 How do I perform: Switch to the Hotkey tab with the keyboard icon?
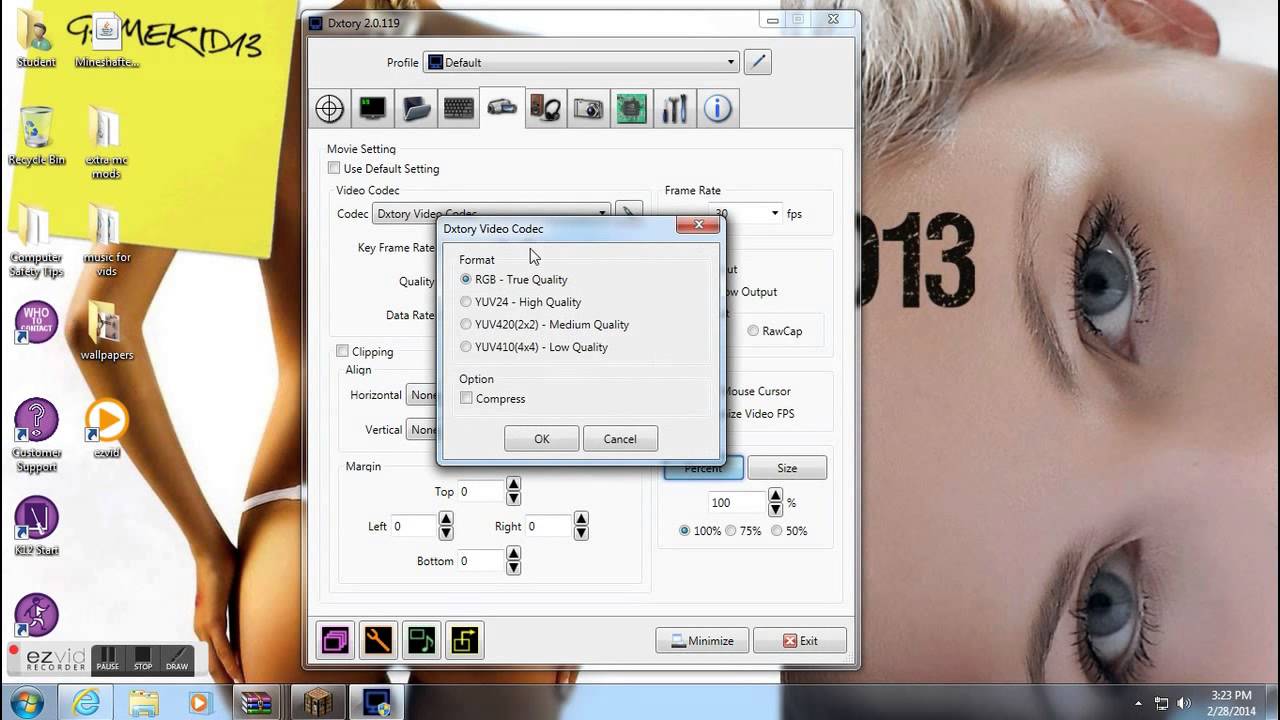pos(459,108)
